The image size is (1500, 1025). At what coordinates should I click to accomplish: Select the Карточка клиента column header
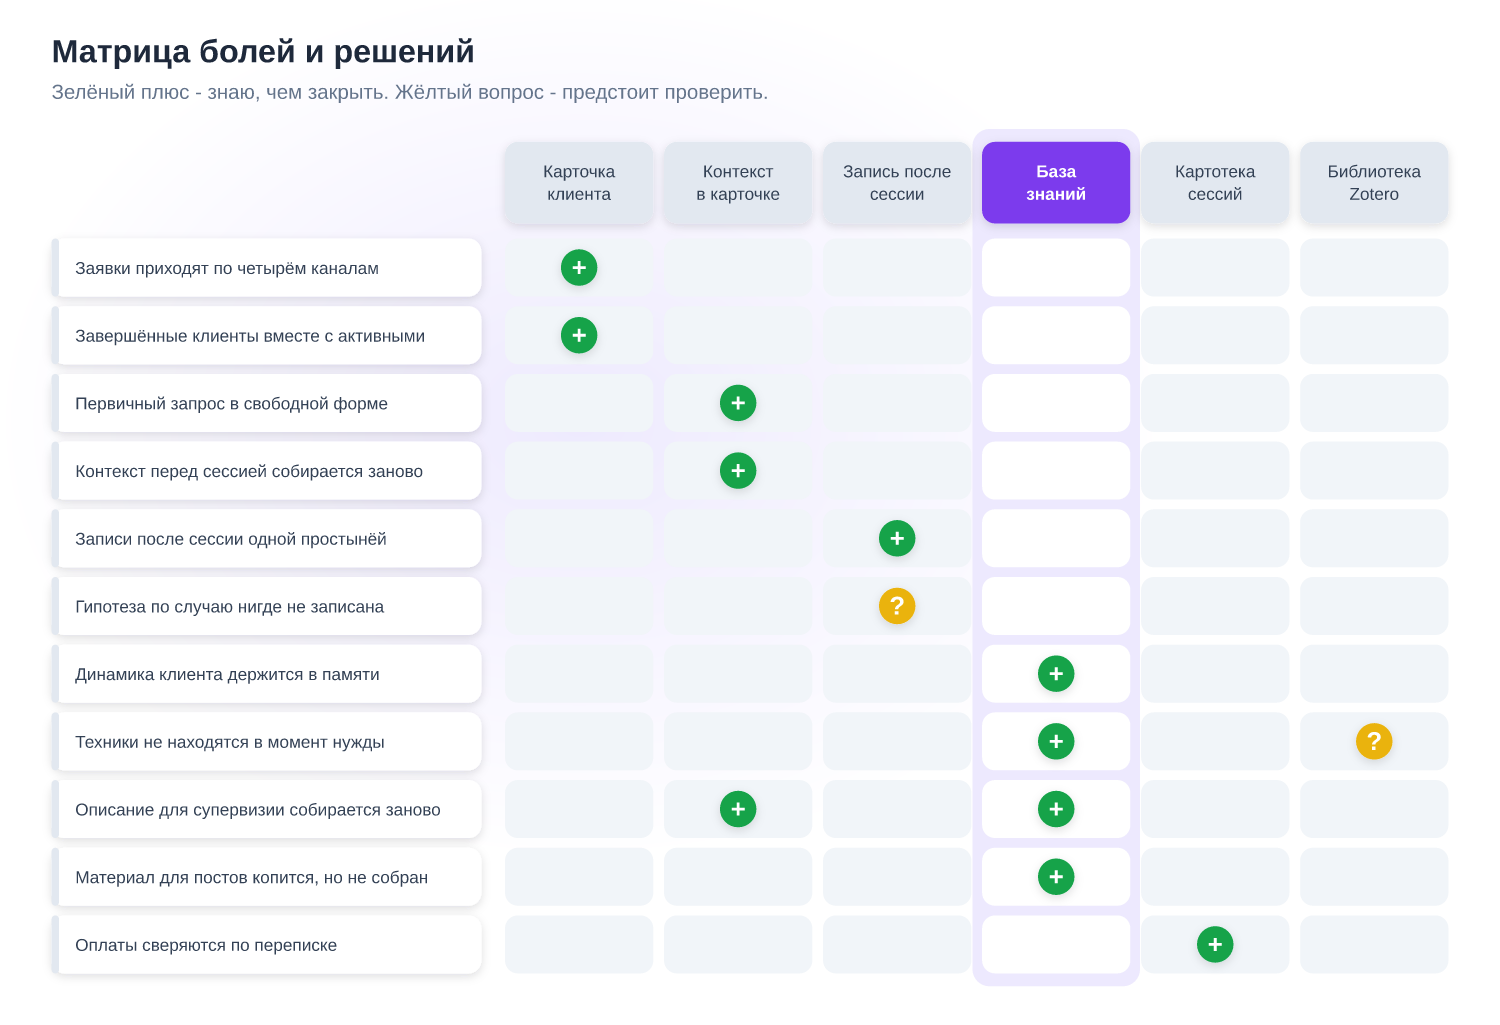[x=579, y=183]
